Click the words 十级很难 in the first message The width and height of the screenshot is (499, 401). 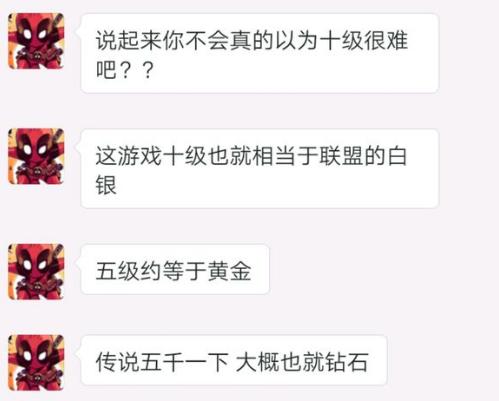coord(363,41)
